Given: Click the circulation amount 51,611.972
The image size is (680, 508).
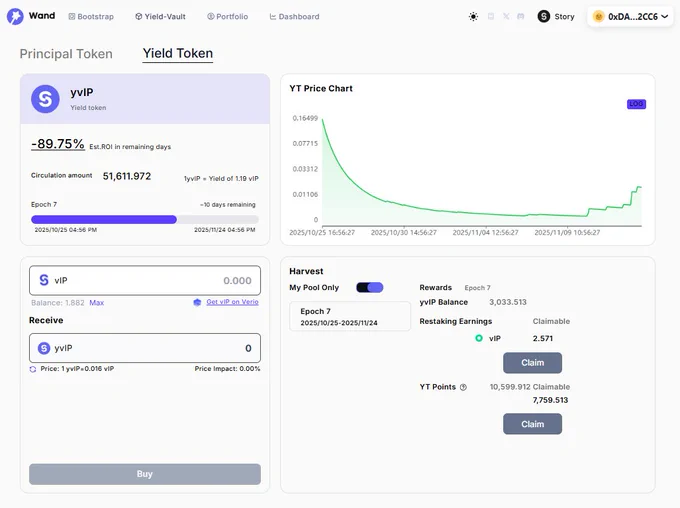Looking at the screenshot, I should 127,176.
